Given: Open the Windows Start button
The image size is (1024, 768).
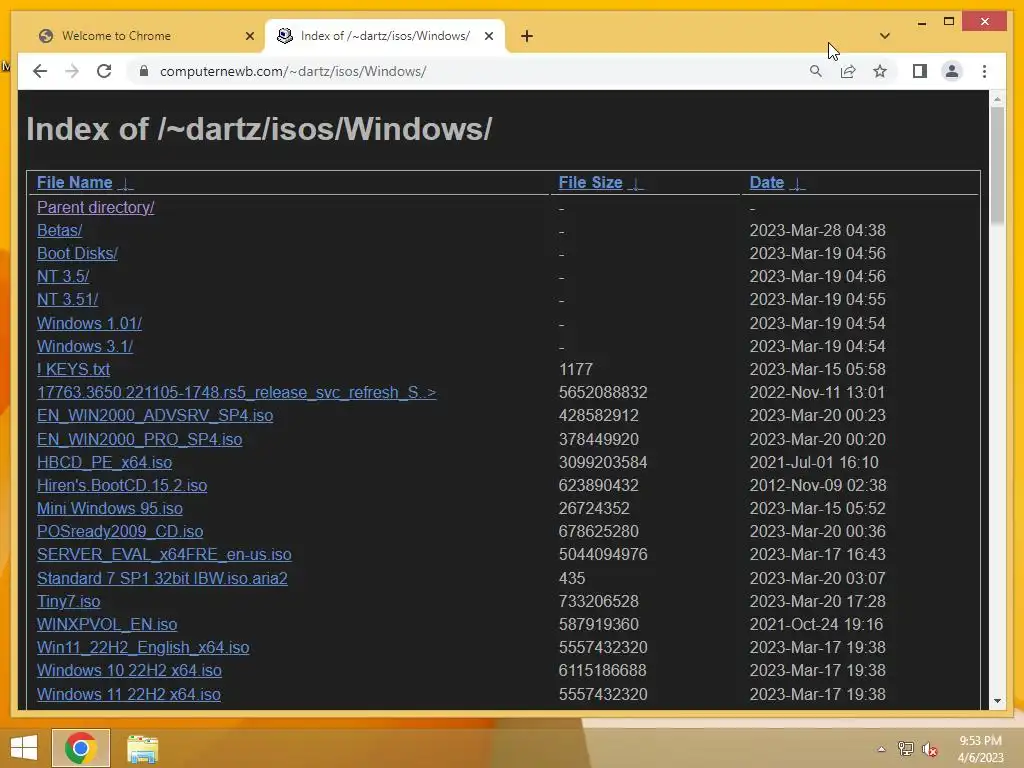Looking at the screenshot, I should 24,748.
